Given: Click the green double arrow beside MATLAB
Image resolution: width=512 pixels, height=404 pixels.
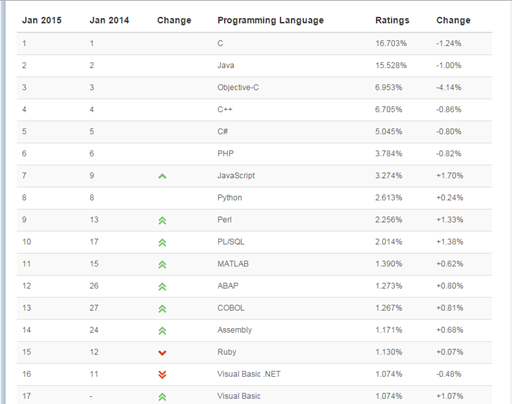Looking at the screenshot, I should [x=162, y=264].
